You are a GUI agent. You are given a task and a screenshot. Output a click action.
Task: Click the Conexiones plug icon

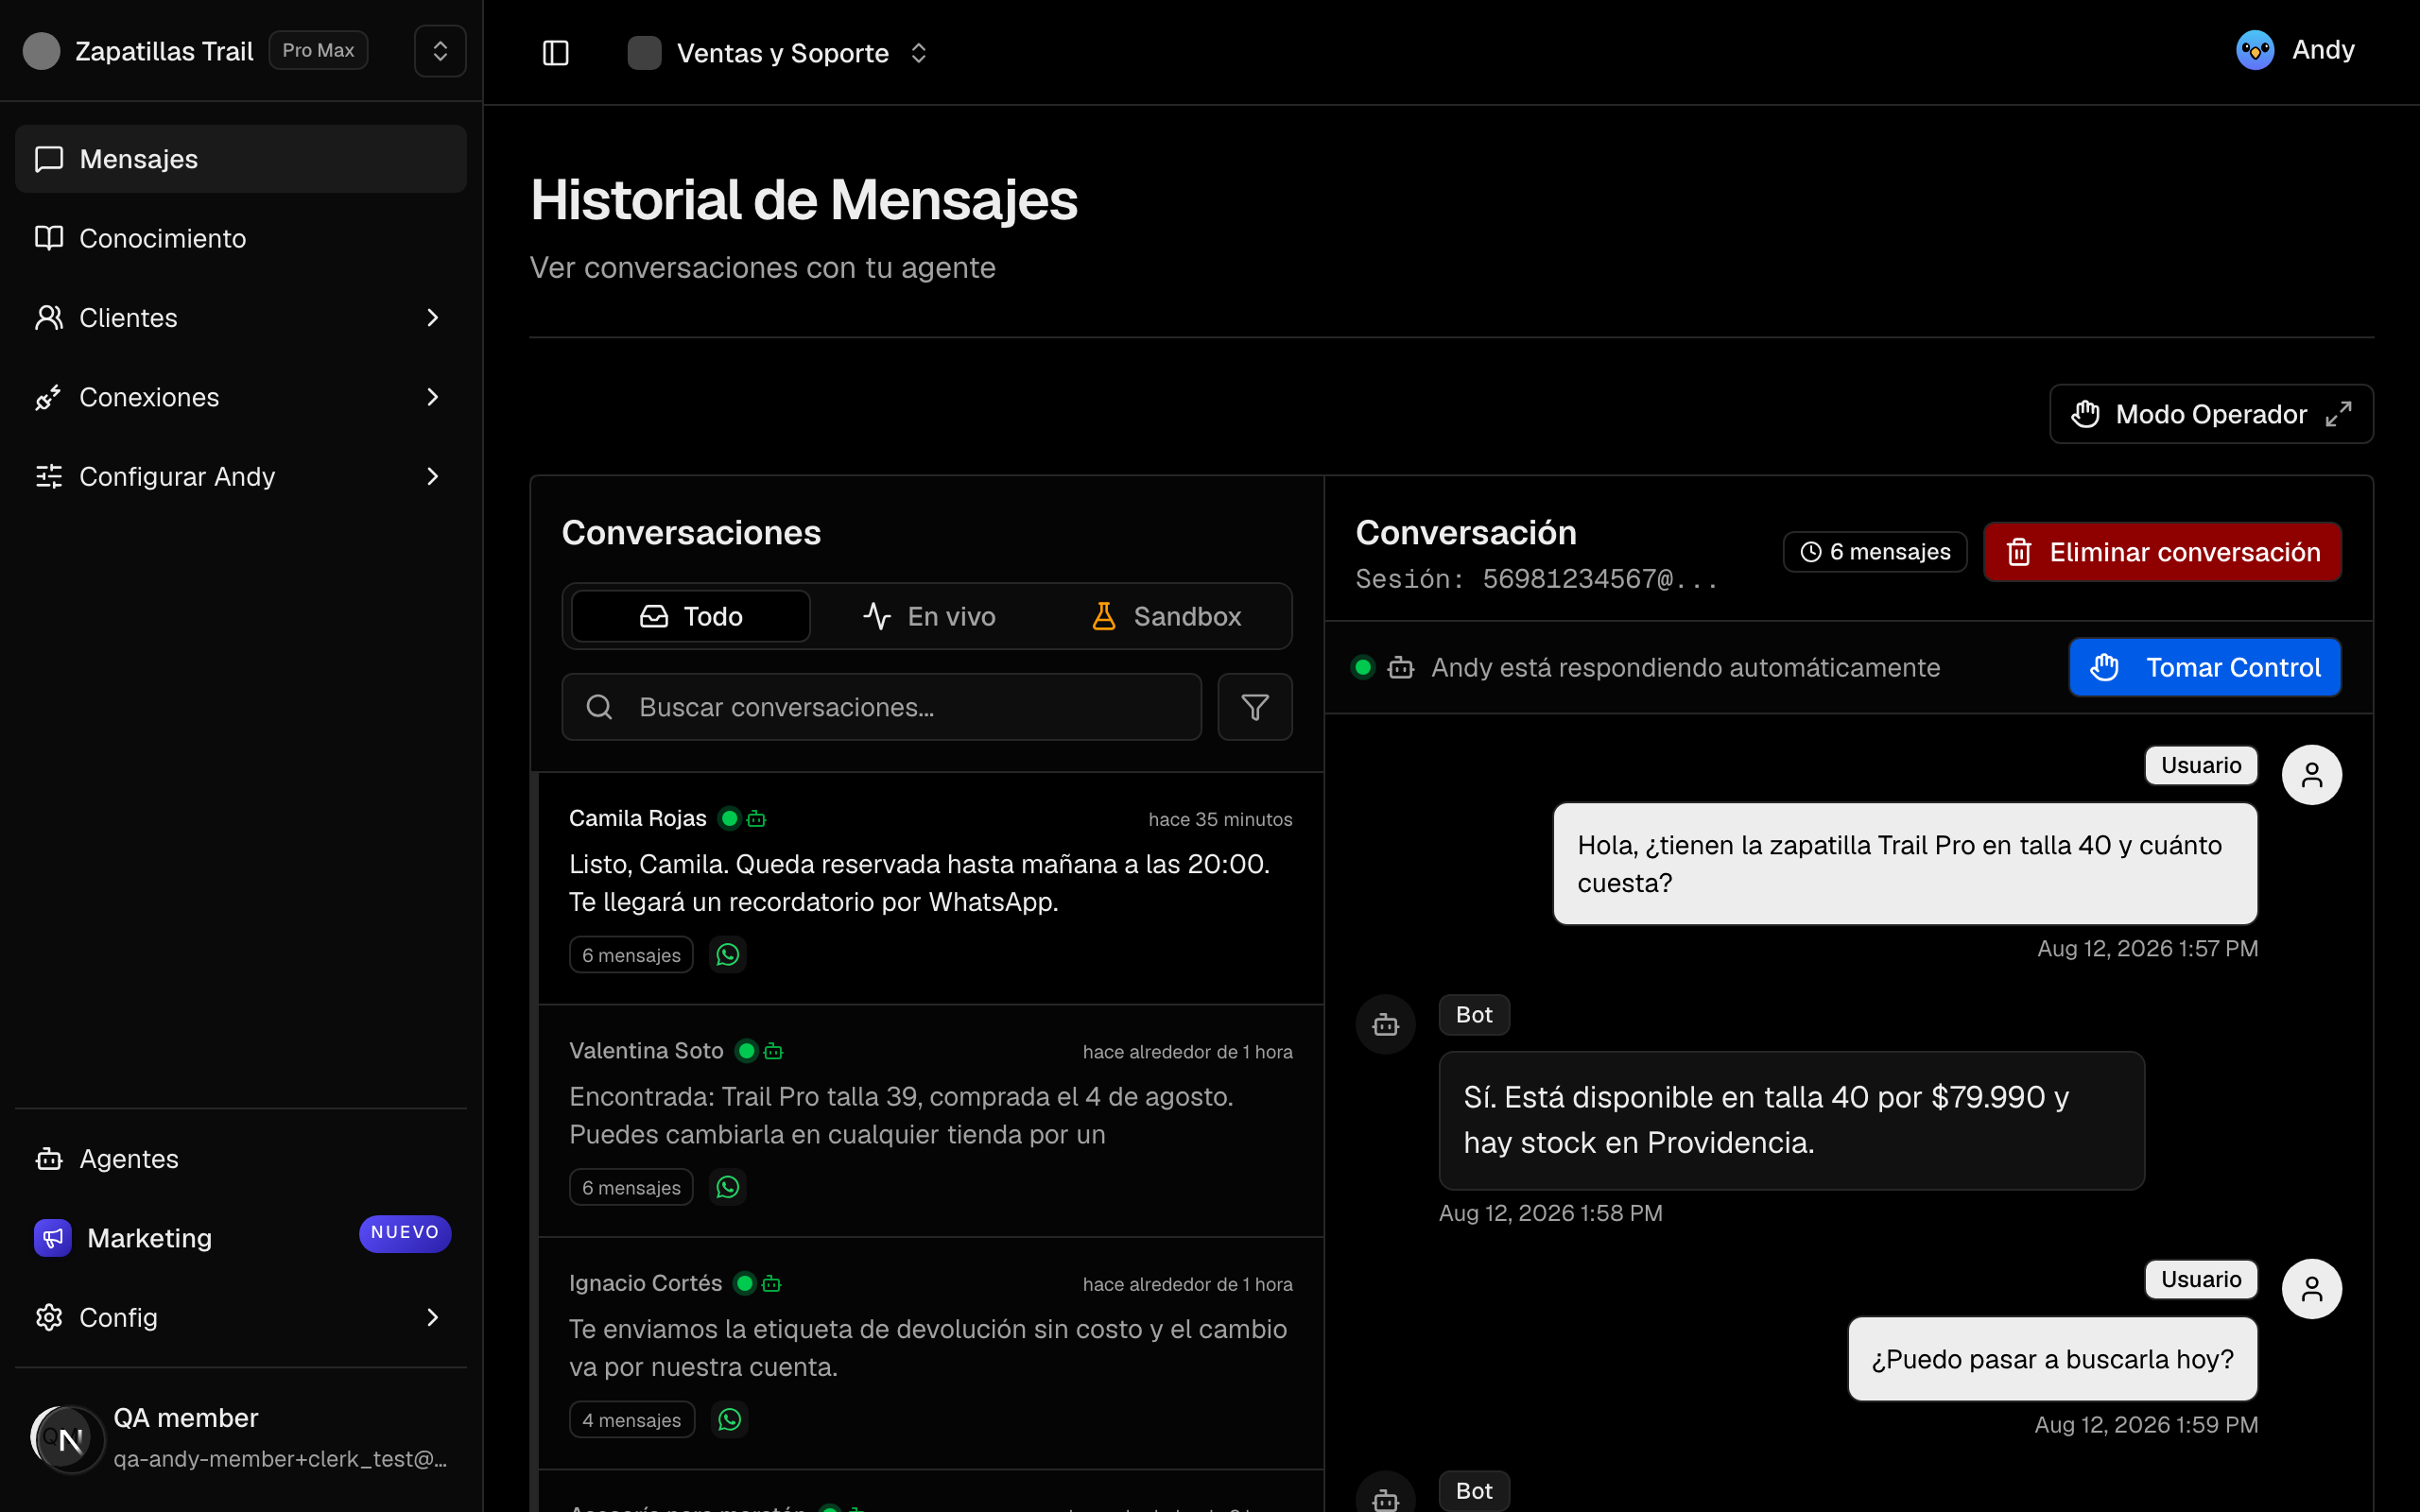(x=49, y=397)
